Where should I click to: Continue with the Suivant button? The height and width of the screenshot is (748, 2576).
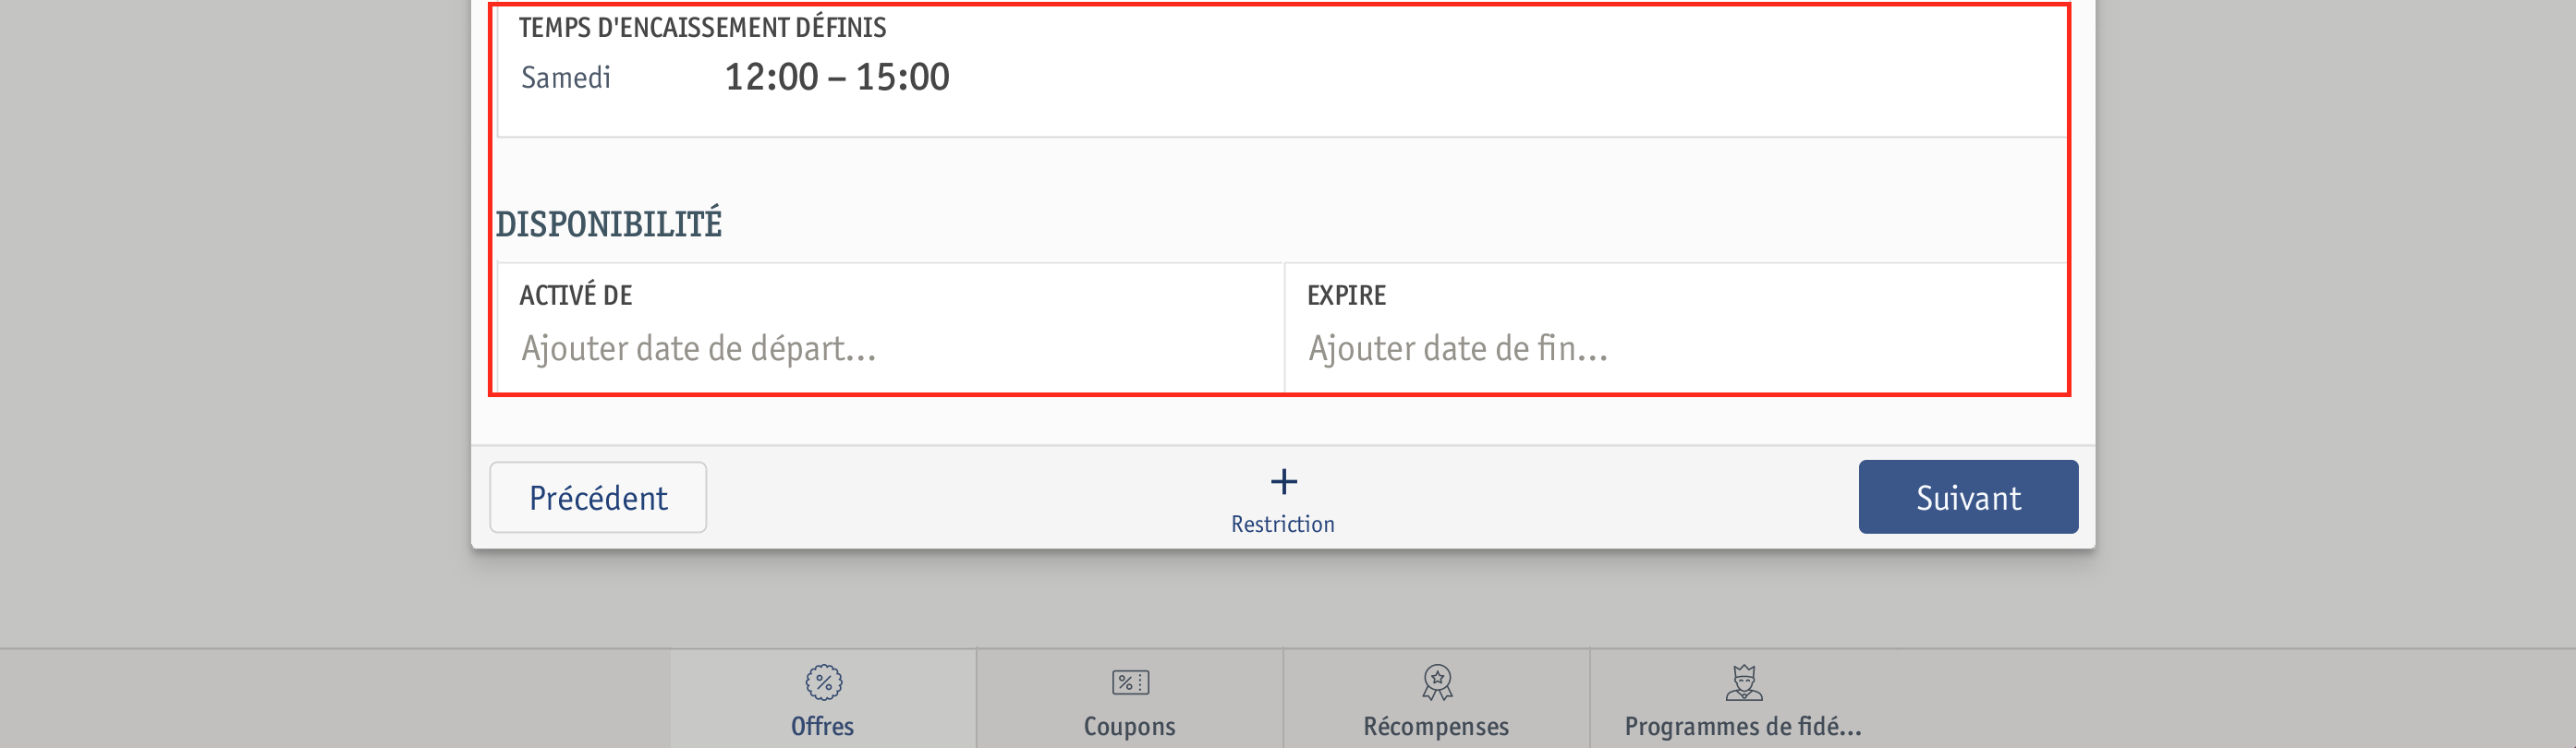[1968, 497]
